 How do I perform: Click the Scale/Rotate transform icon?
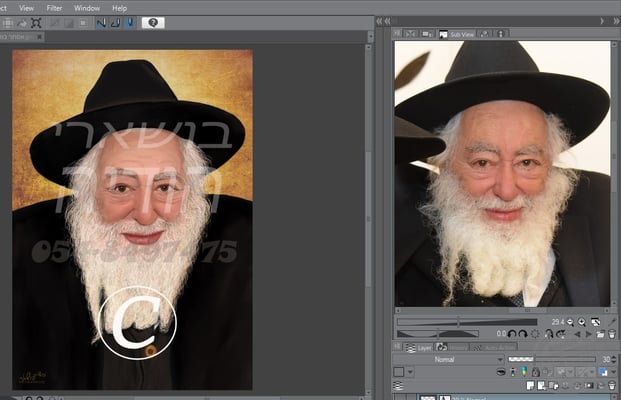click(x=36, y=23)
